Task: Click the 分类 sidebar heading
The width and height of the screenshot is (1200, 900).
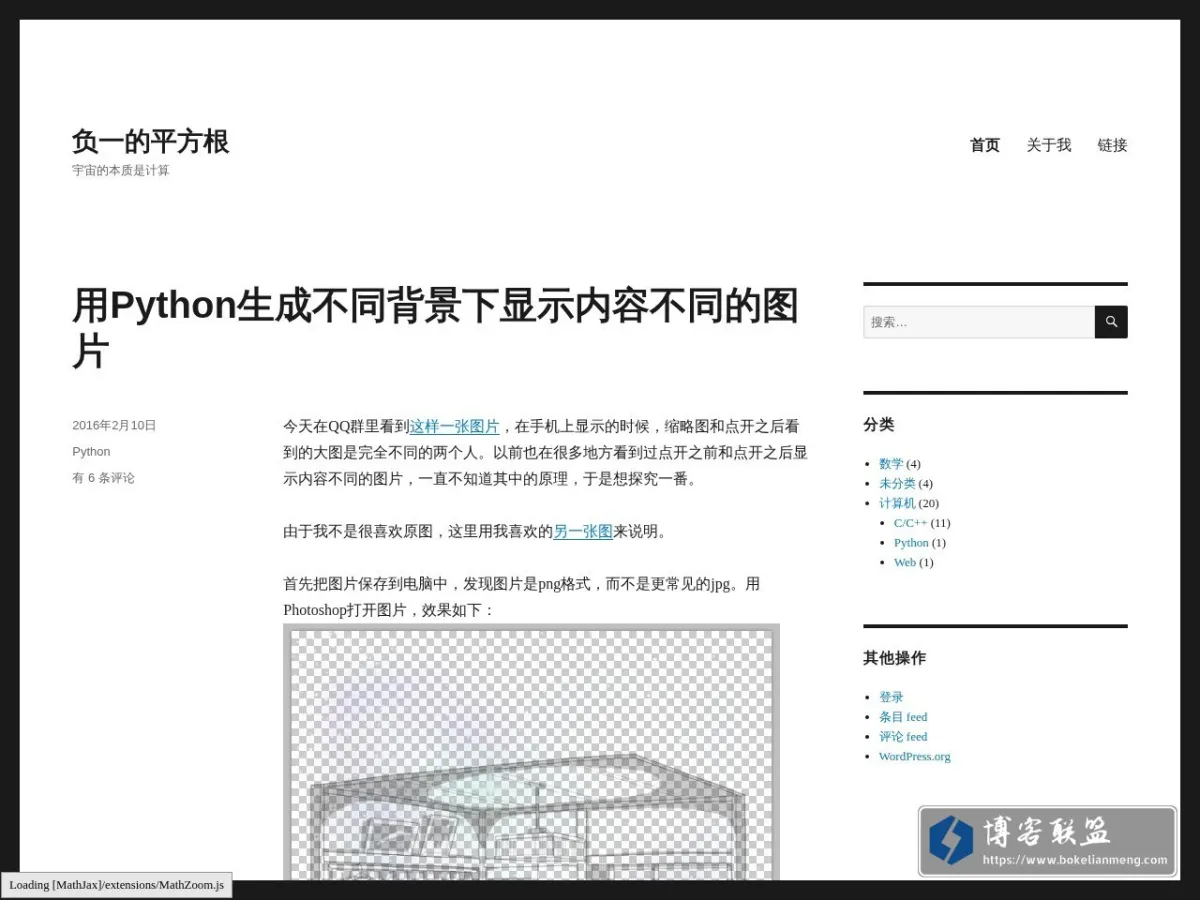Action: tap(879, 424)
